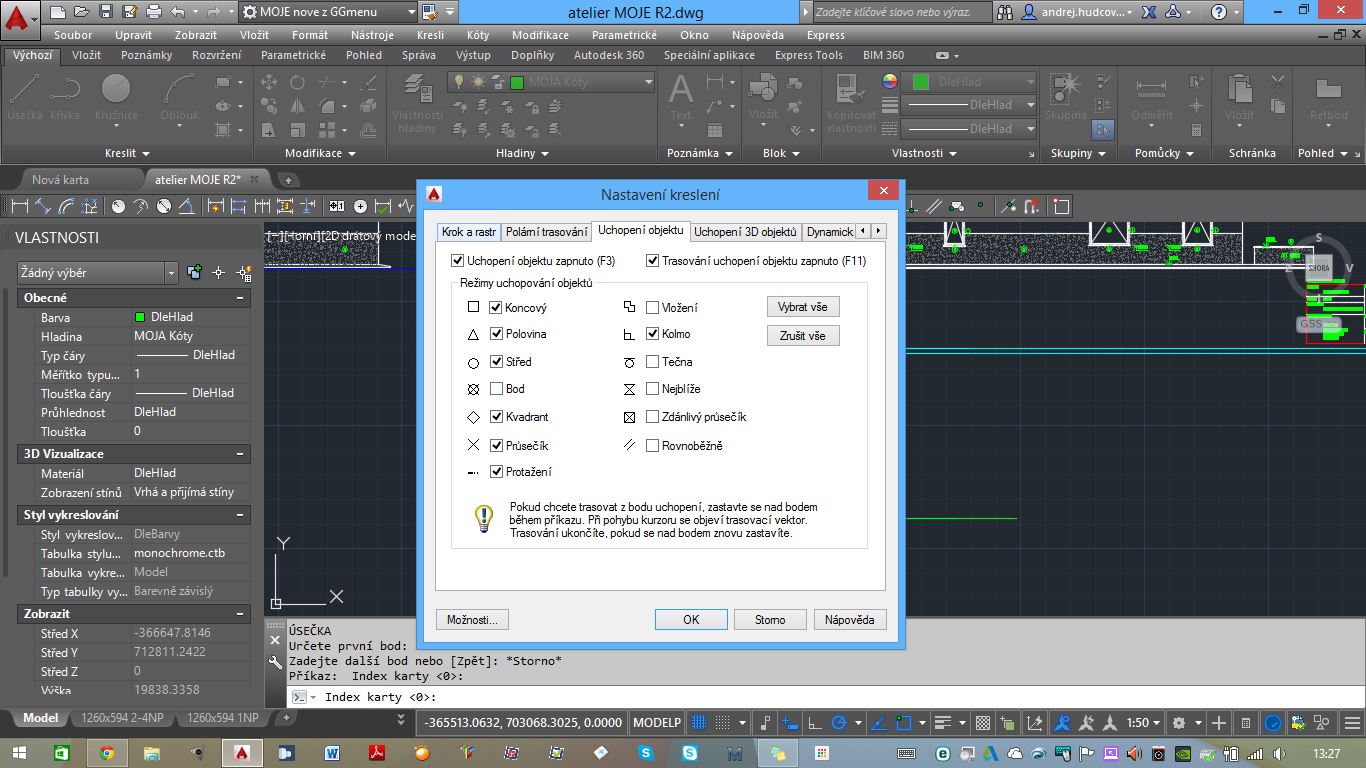Viewport: 1366px width, 768px height.
Task: Click the Open file quick-access icon
Action: [x=82, y=12]
